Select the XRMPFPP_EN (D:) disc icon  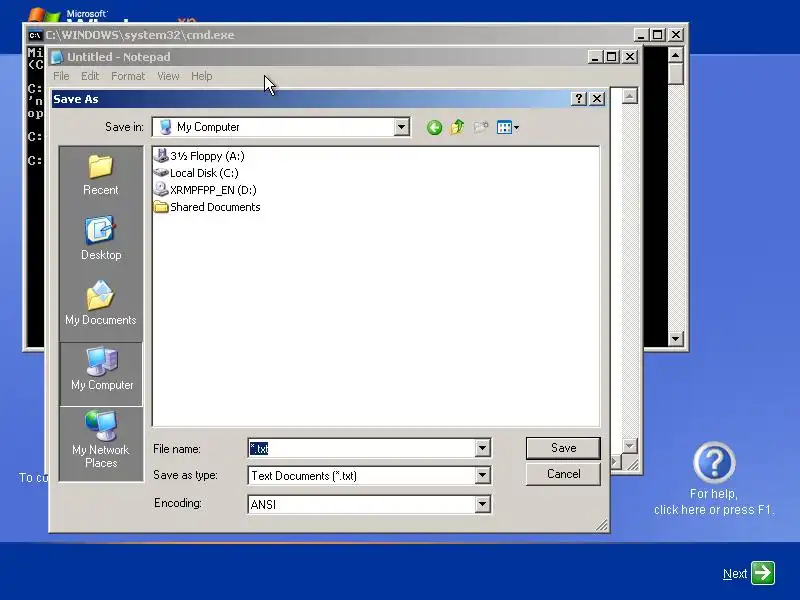click(161, 190)
